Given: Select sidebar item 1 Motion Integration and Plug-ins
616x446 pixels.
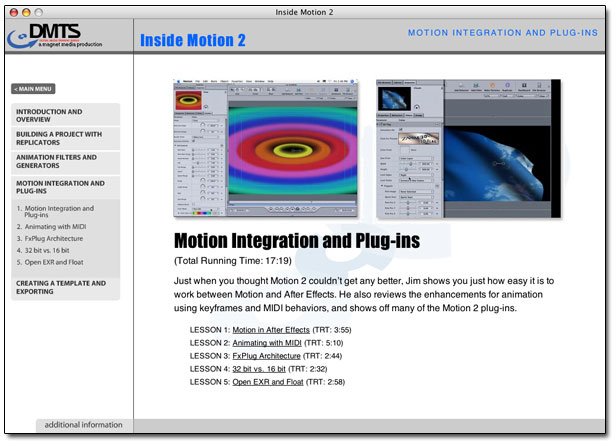Looking at the screenshot, I should pos(55,211).
